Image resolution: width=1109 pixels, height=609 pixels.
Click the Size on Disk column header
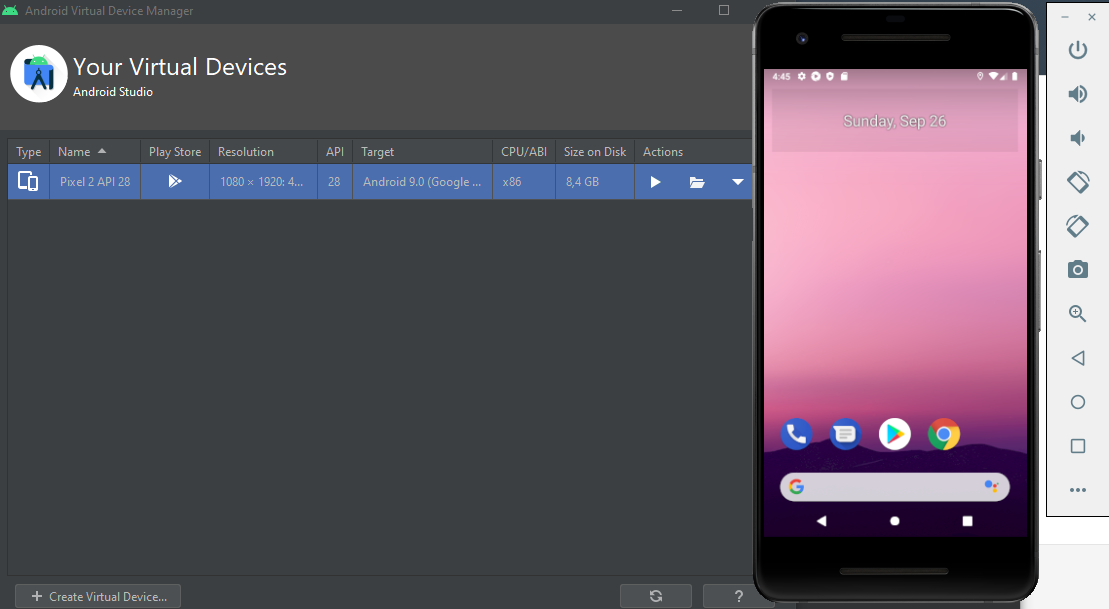pyautogui.click(x=595, y=151)
